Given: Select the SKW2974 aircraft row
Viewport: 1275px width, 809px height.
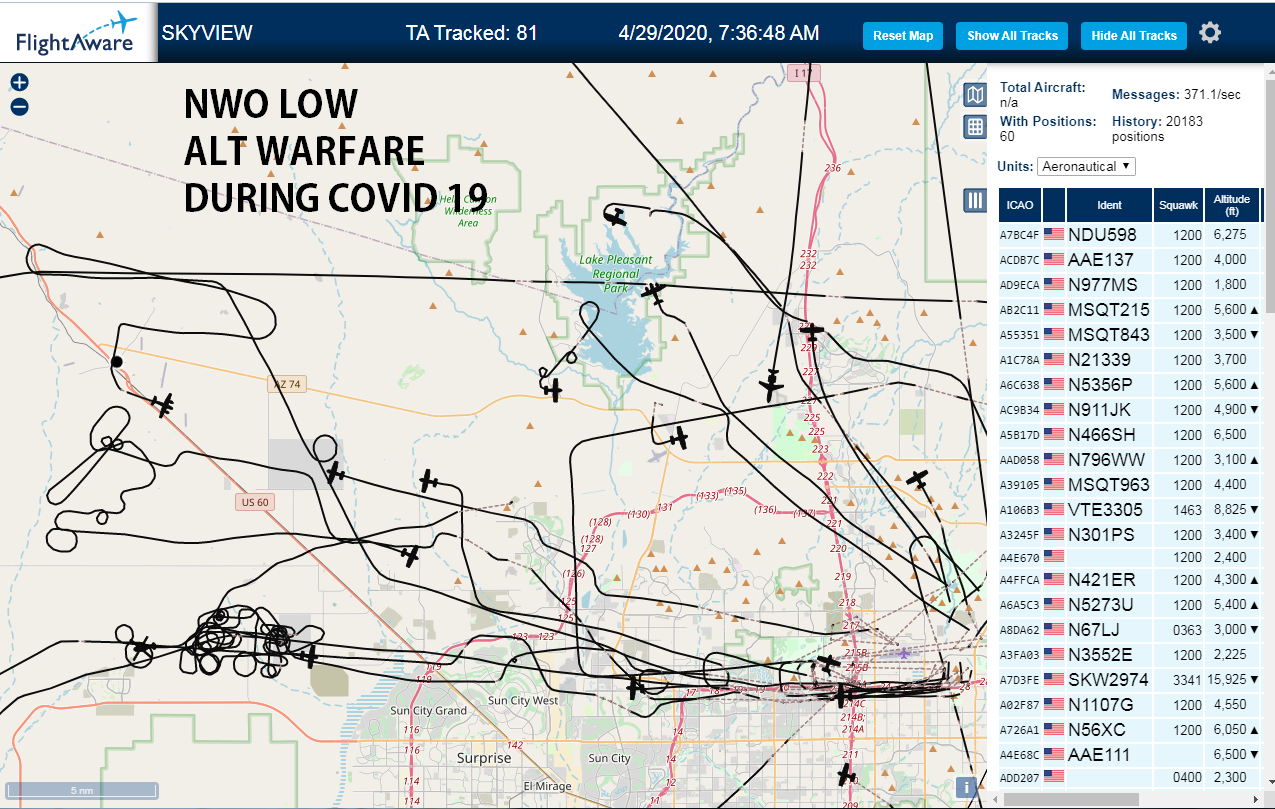Looking at the screenshot, I should pos(1130,680).
